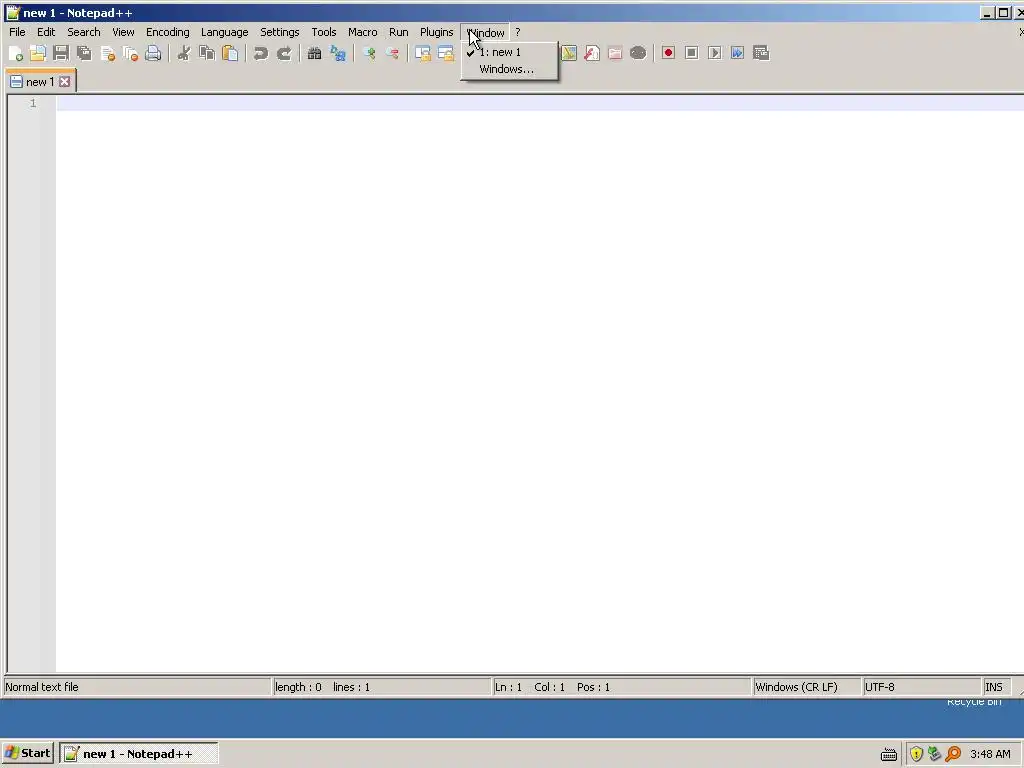1024x768 pixels.
Task: Click the Zoom Out toolbar icon
Action: 392,54
